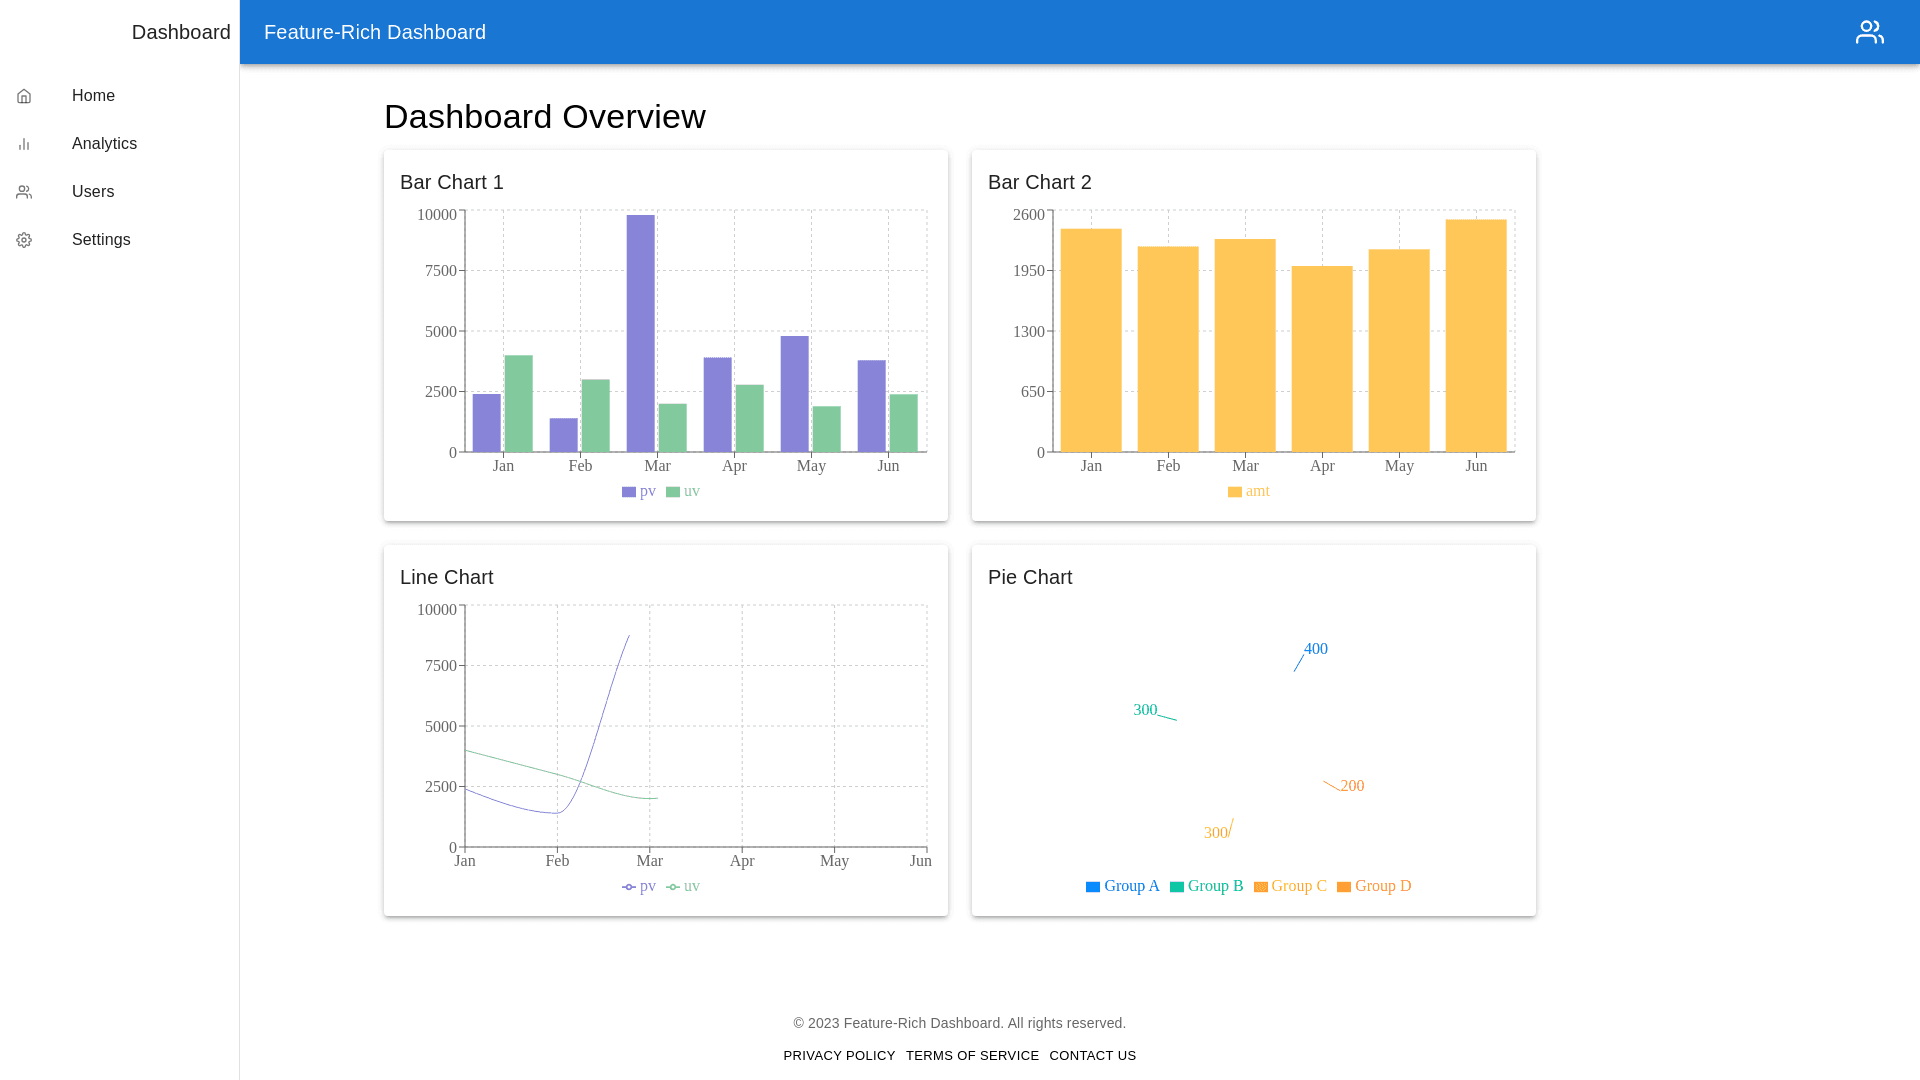Open the Terms of Service link

(x=972, y=1056)
